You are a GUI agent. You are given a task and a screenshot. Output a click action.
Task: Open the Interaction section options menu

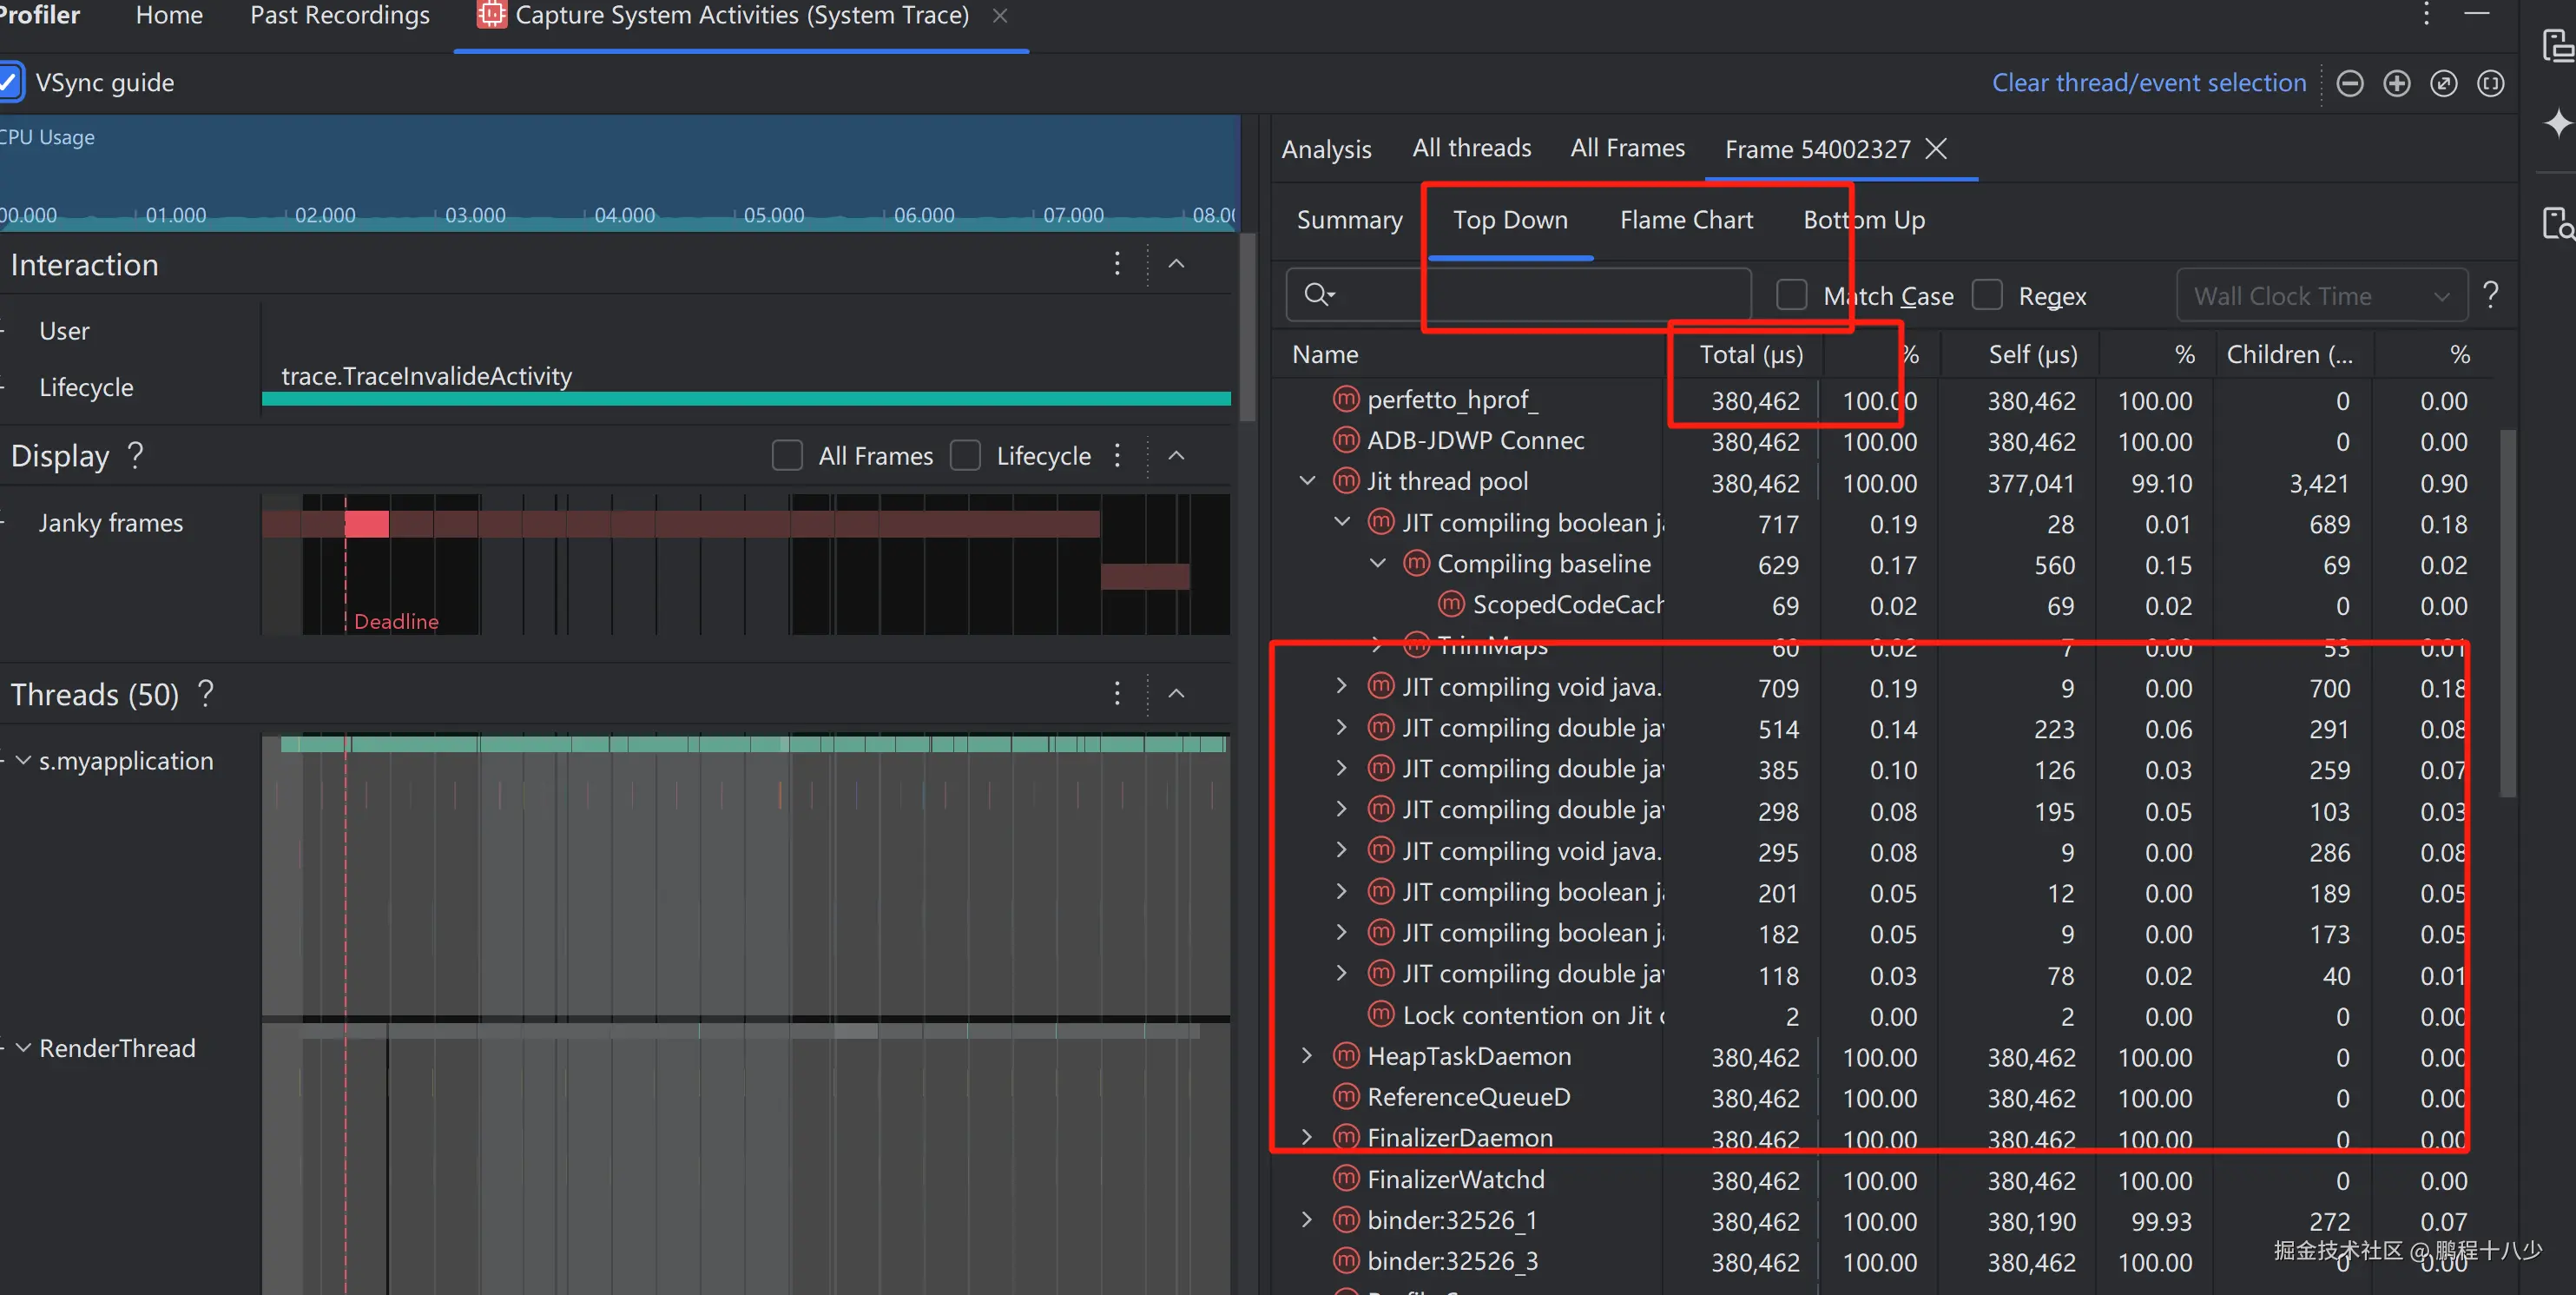click(1117, 264)
